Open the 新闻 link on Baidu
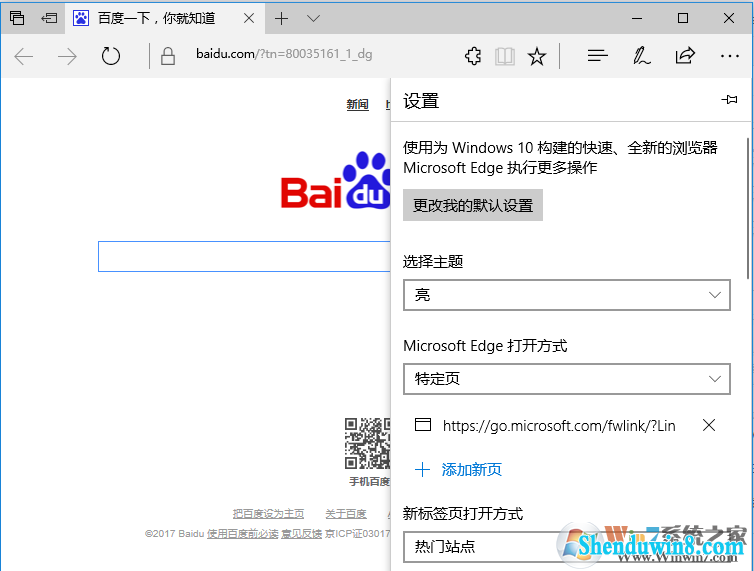 (357, 104)
